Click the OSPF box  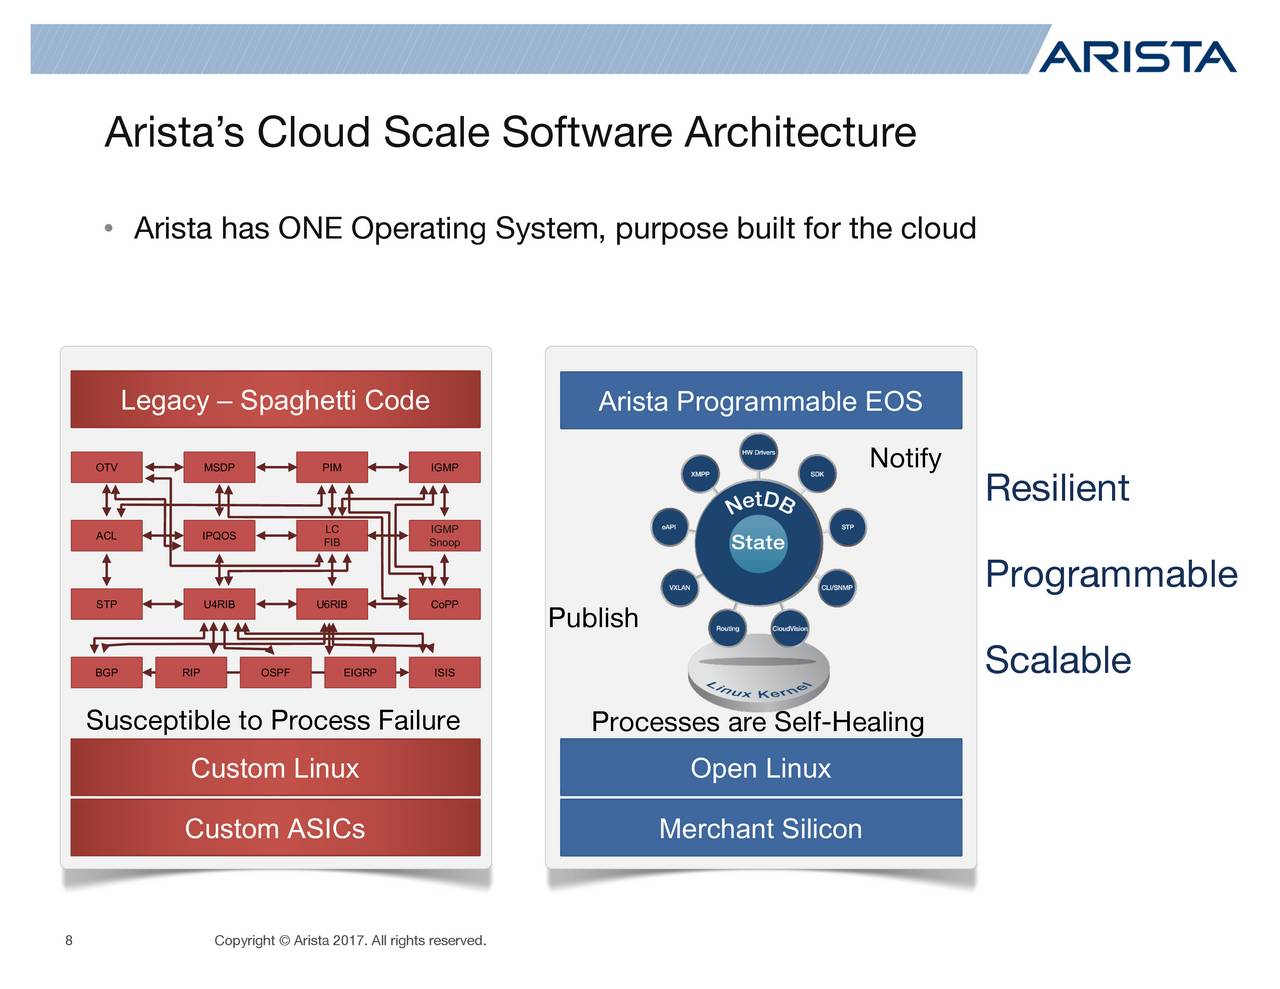coord(277,672)
